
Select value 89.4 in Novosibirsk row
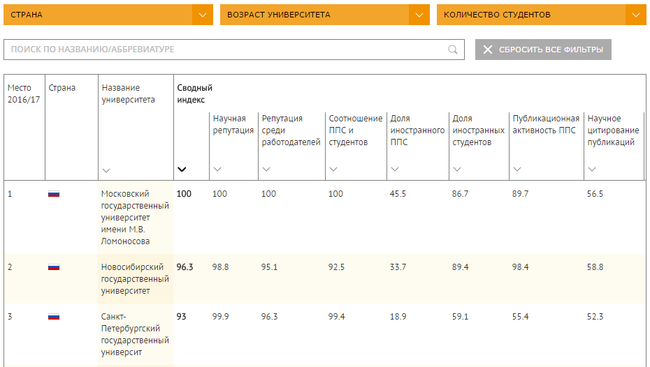(460, 267)
